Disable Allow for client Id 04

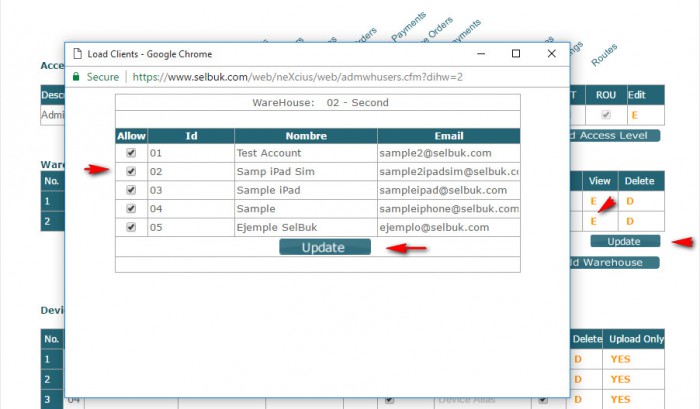[132, 209]
